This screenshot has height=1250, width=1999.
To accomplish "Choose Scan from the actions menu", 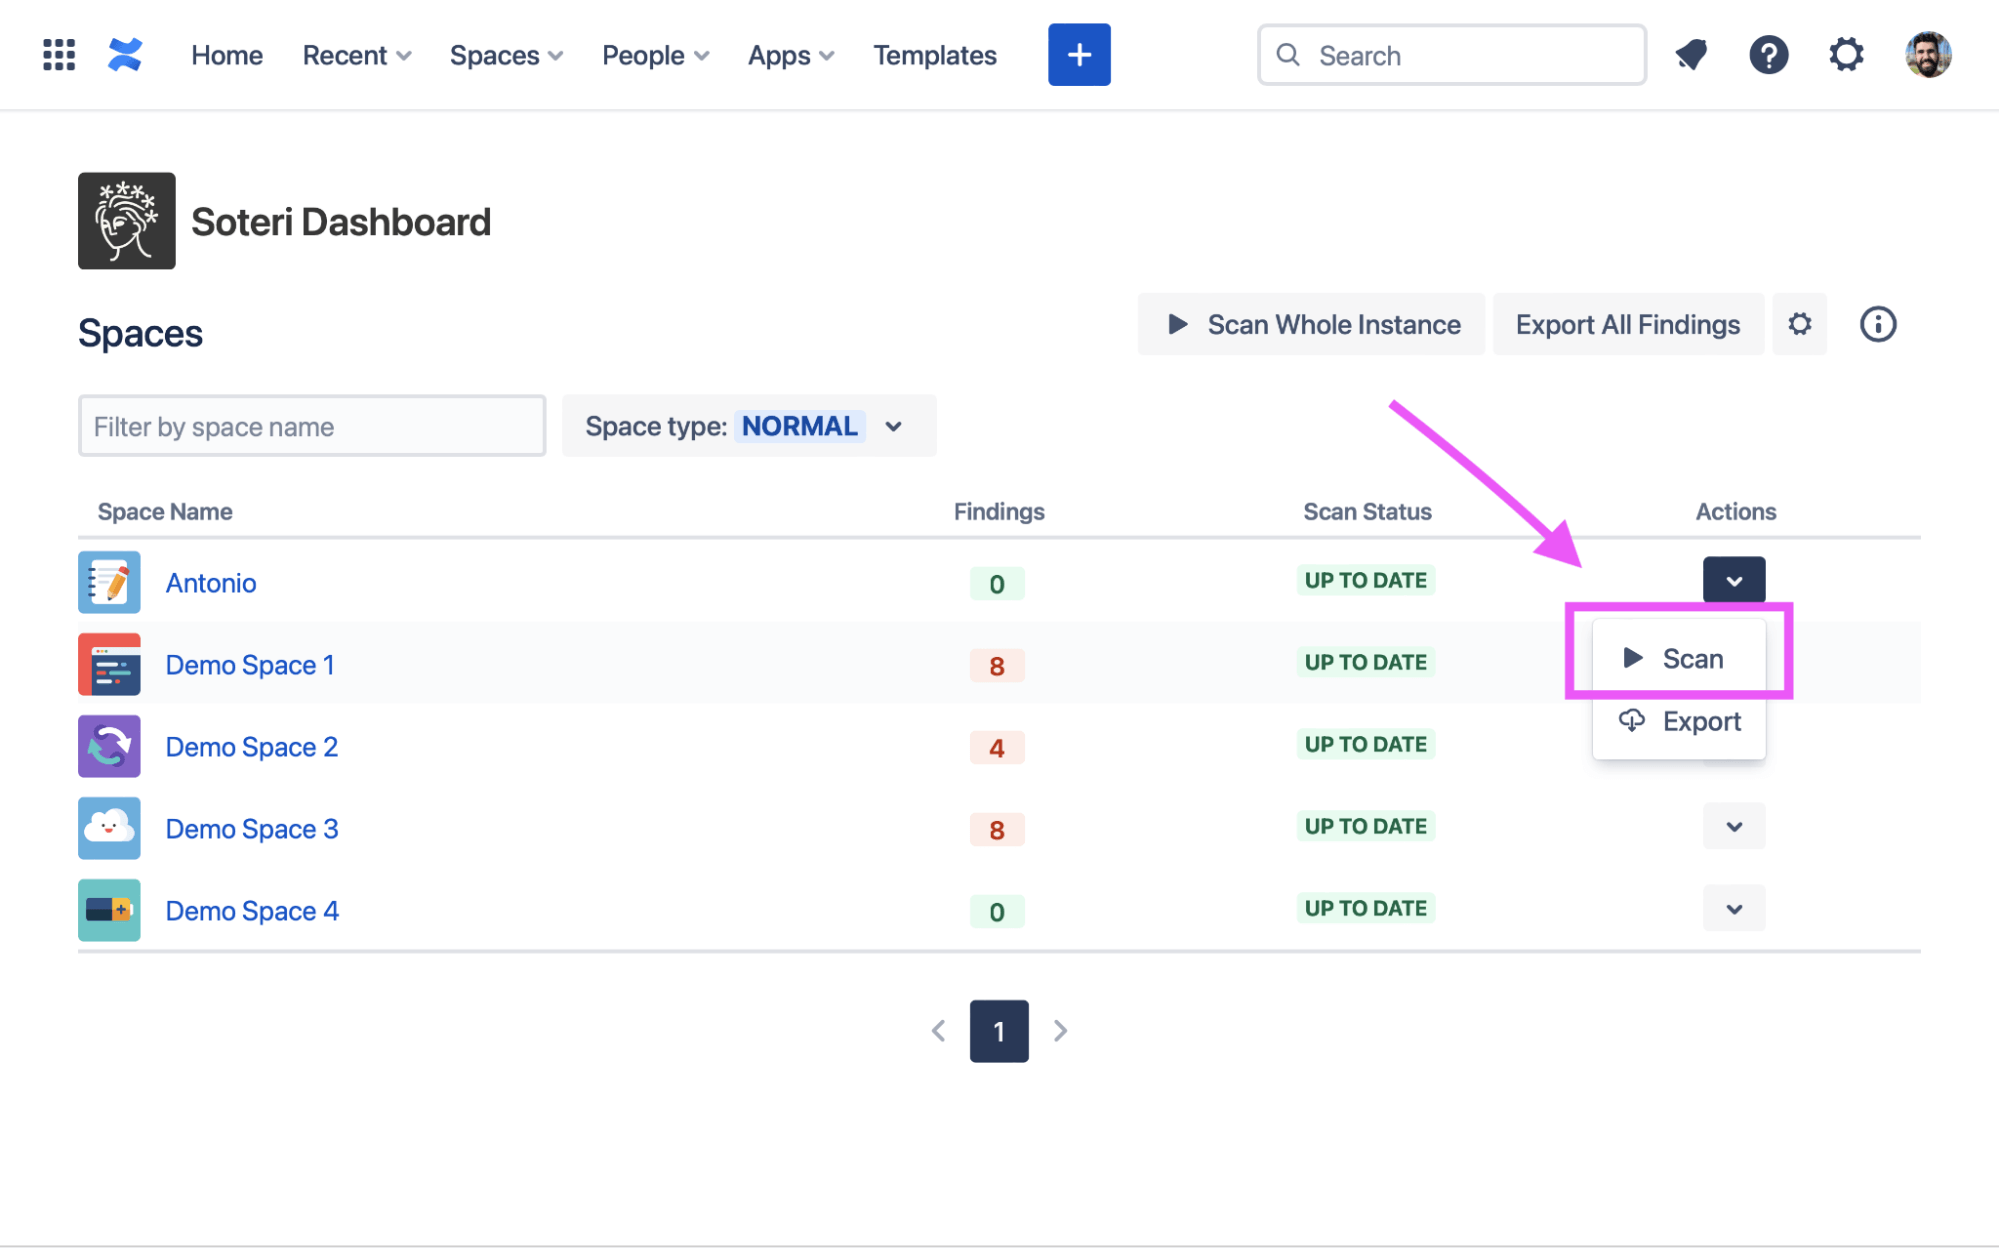I will tap(1678, 658).
